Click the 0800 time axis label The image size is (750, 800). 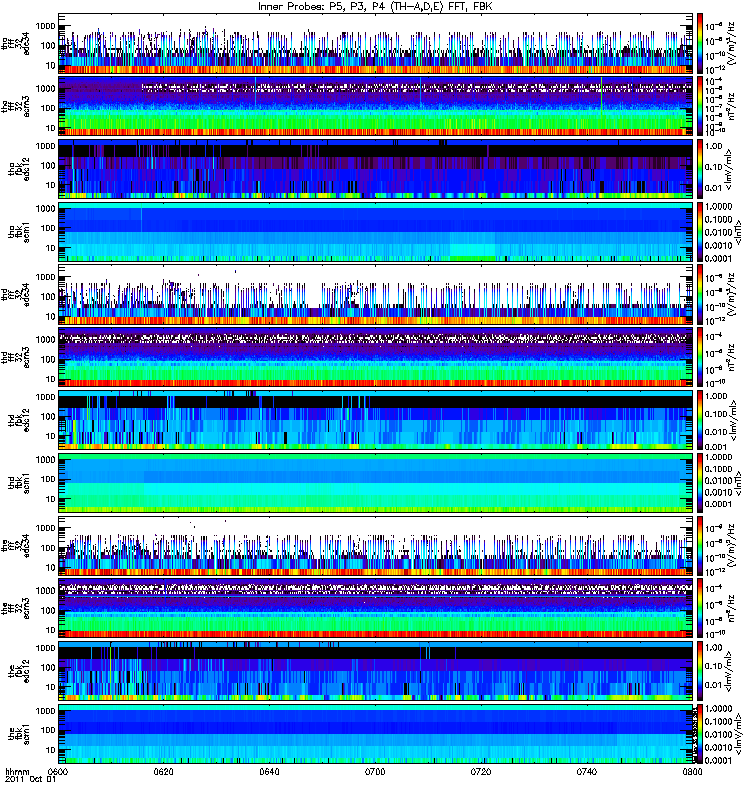pyautogui.click(x=692, y=772)
